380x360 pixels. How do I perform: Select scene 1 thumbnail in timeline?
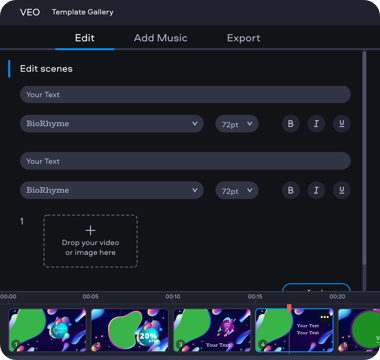[47, 330]
